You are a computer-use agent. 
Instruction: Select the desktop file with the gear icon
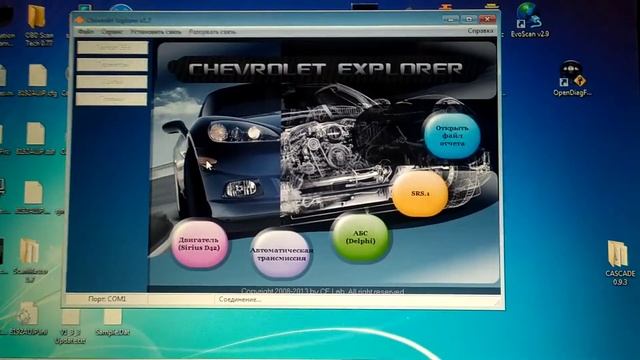coord(28,319)
